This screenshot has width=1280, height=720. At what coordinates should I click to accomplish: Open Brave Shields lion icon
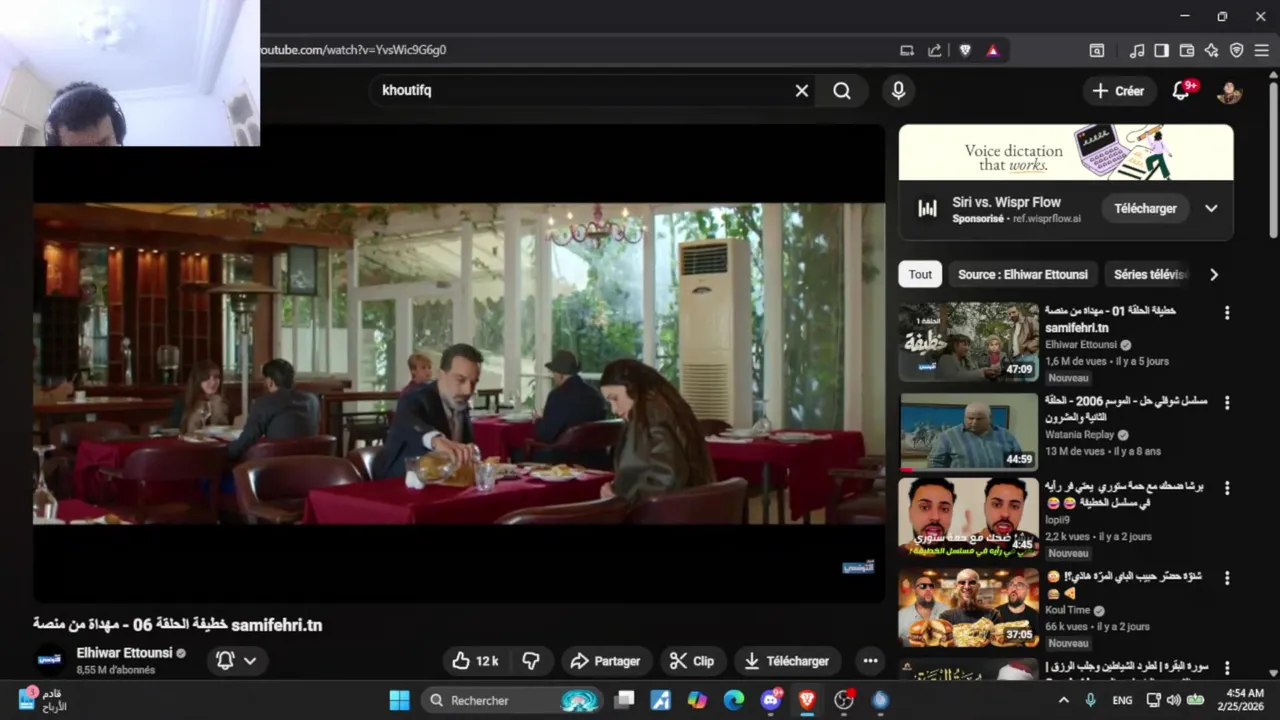pyautogui.click(x=965, y=50)
